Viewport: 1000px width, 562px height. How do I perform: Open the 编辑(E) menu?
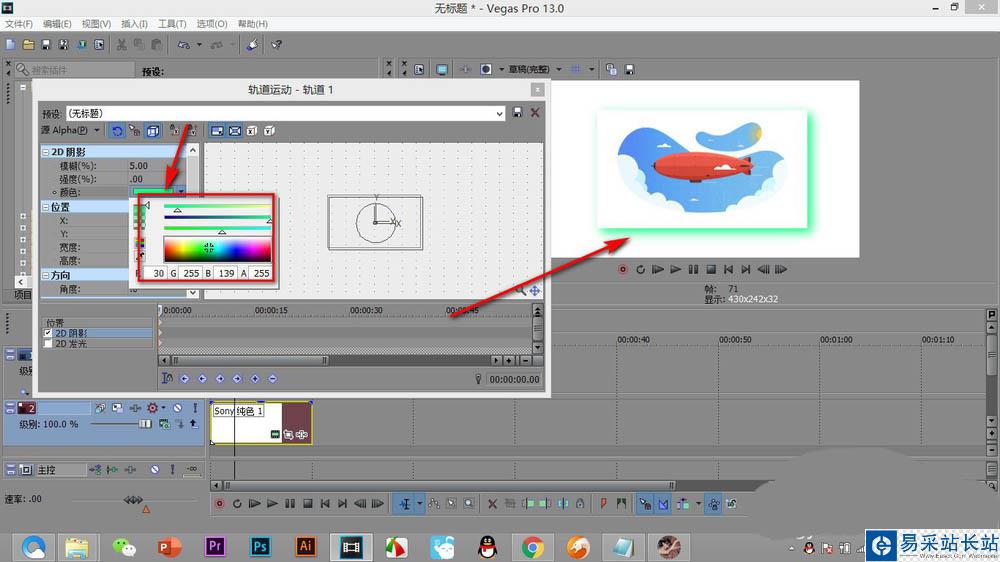point(57,24)
